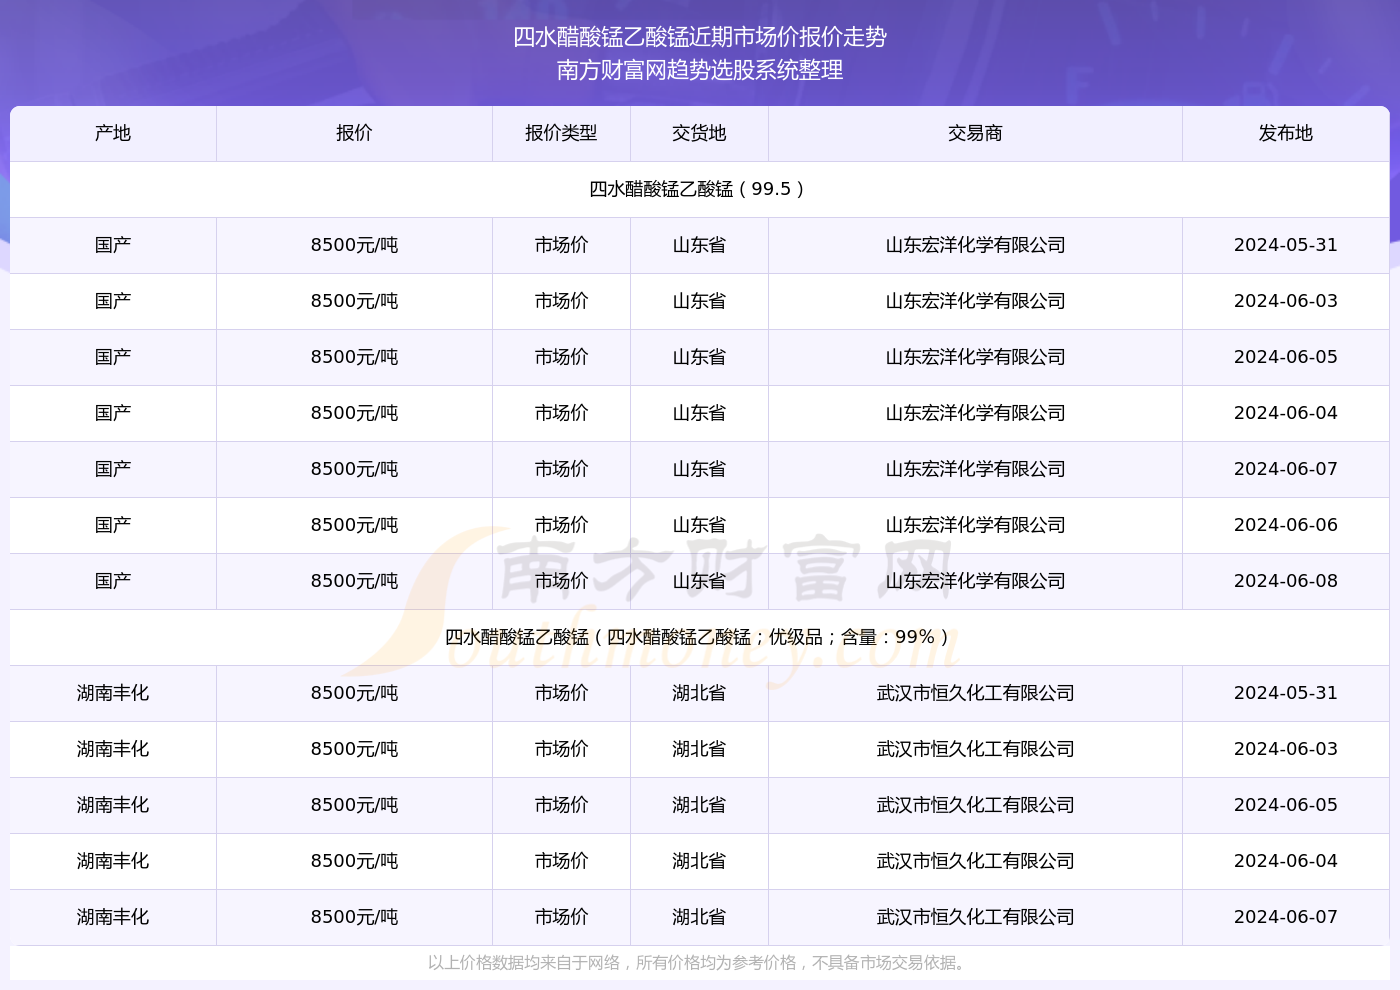Click 市场价 in 武汉市恒久化工 2024-06-04 row

click(x=561, y=861)
